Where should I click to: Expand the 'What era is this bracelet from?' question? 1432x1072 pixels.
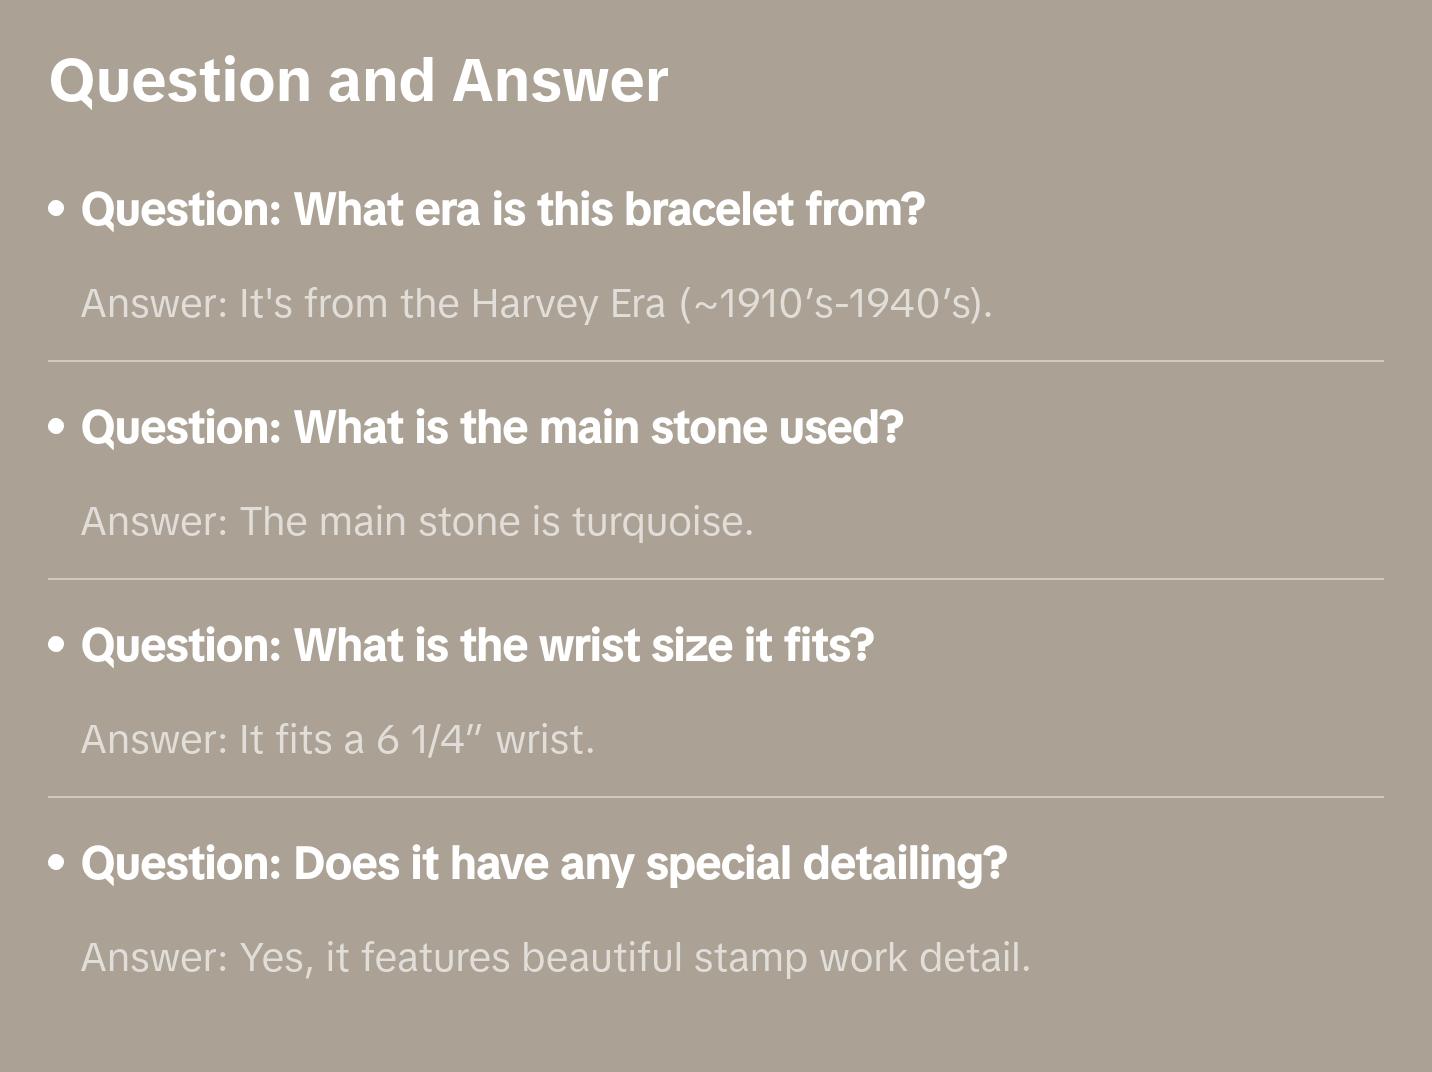point(502,209)
